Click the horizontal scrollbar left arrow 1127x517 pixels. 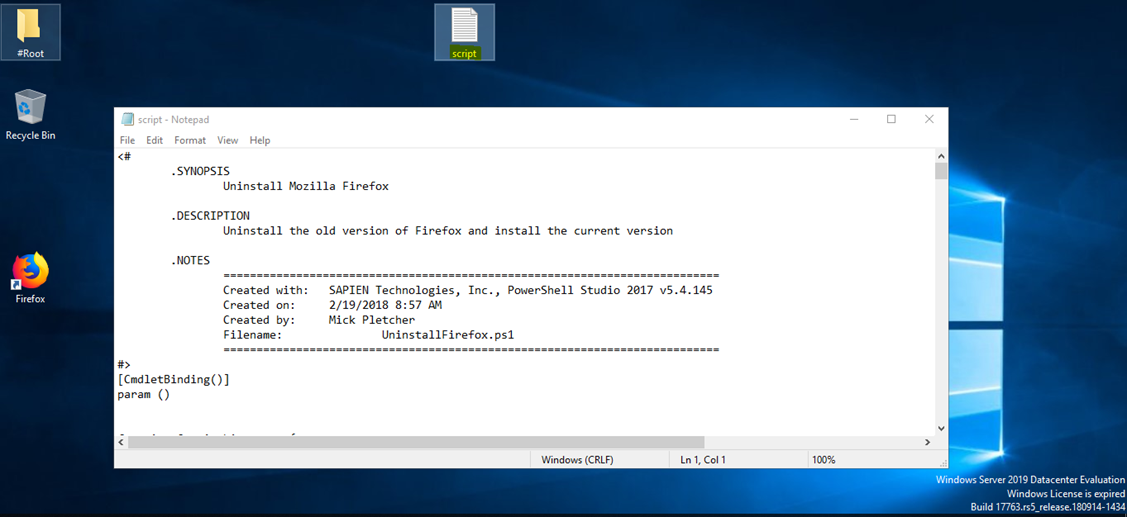pos(121,442)
